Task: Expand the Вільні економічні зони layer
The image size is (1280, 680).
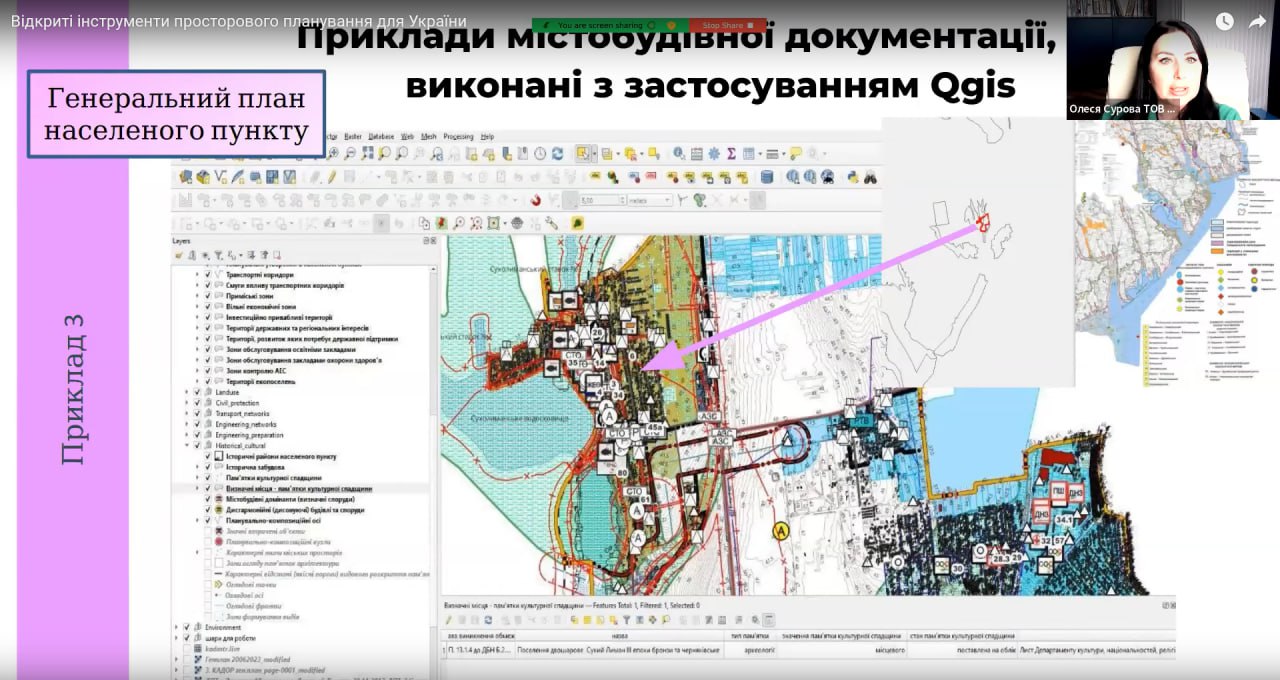Action: click(x=198, y=306)
